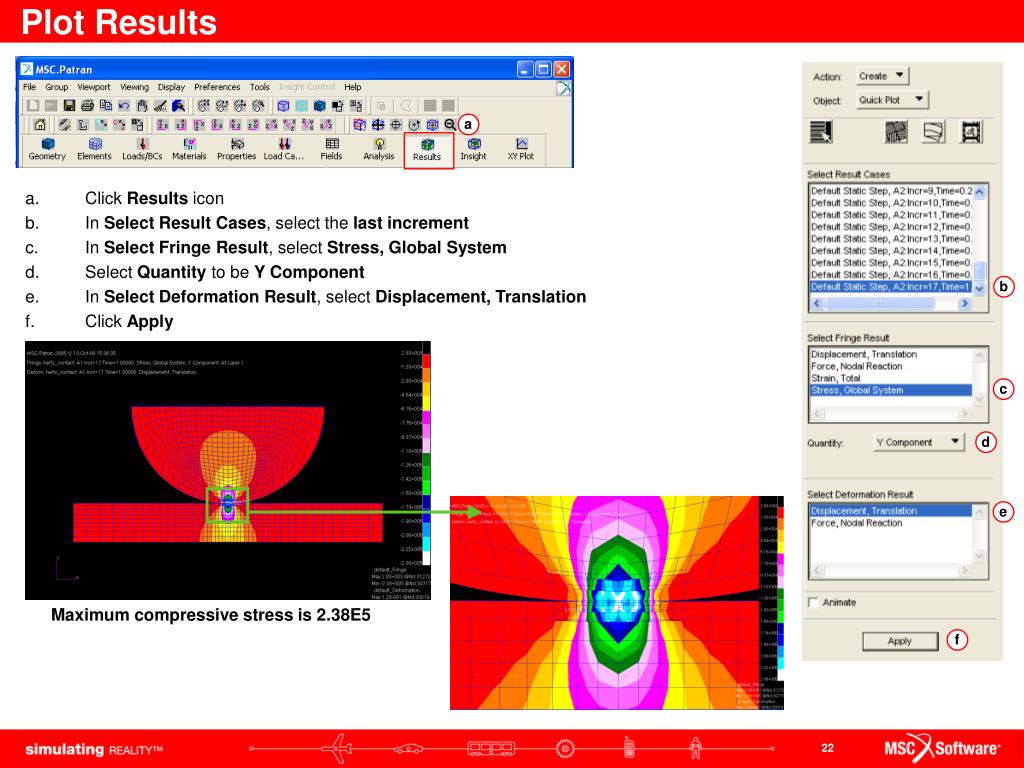1024x768 pixels.
Task: Open the Help menu
Action: 353,87
